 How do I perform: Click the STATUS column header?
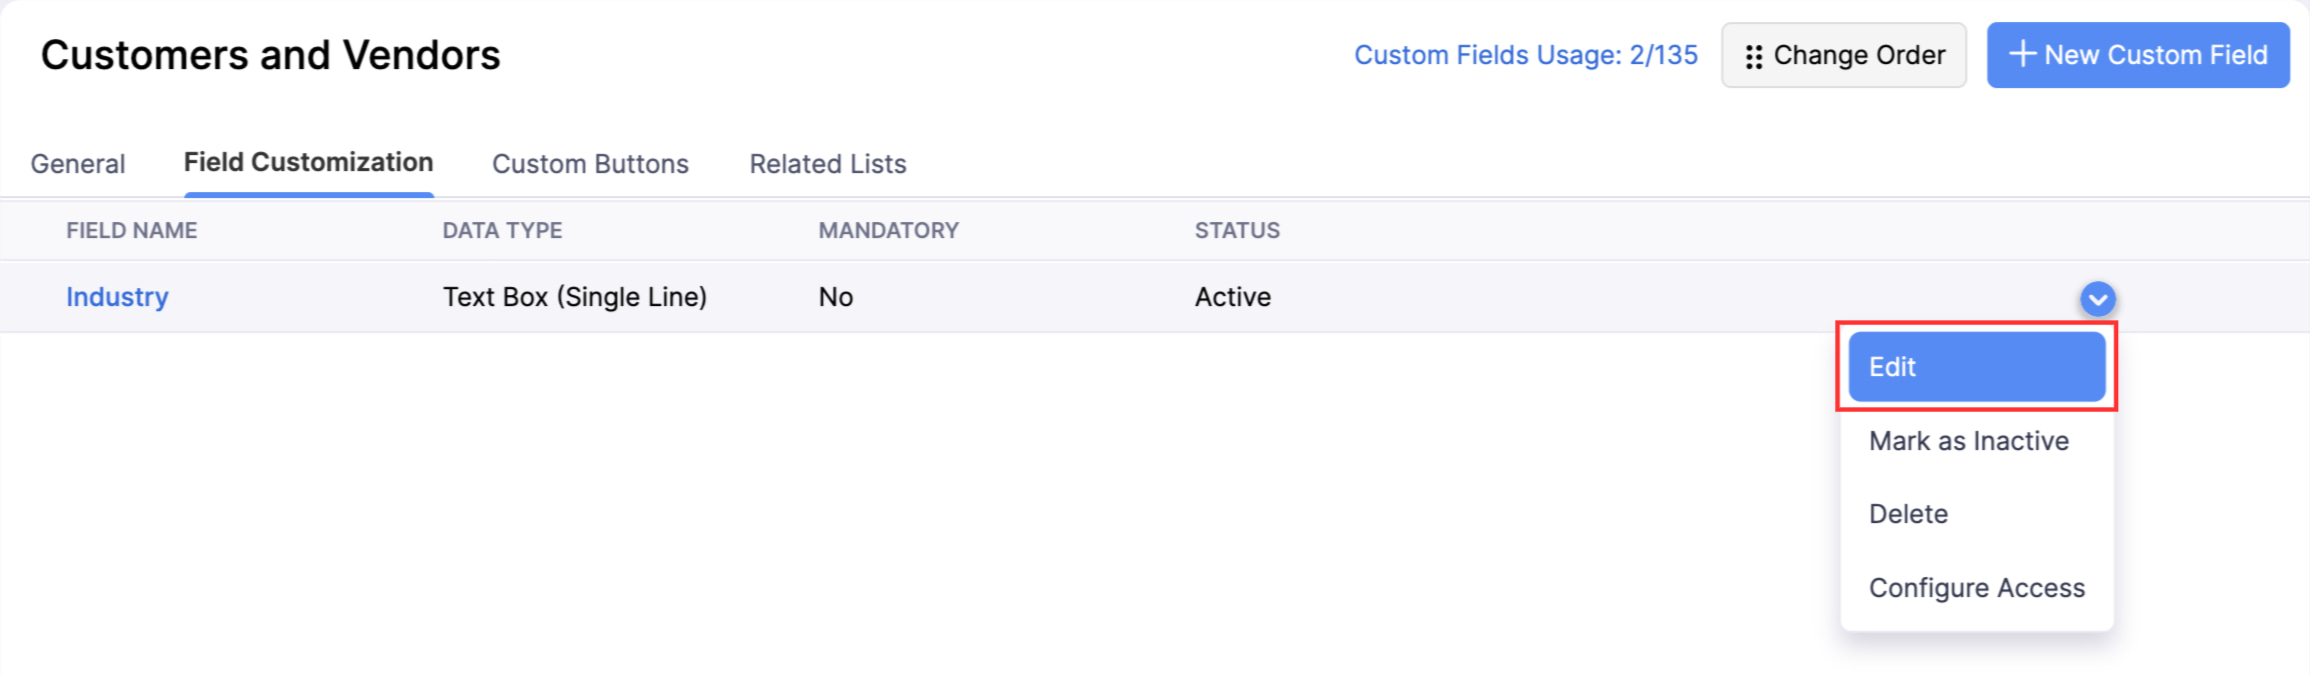[x=1237, y=230]
